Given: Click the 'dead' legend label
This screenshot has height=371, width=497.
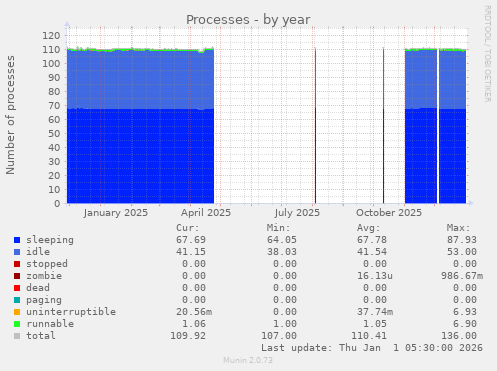Looking at the screenshot, I should click(38, 288).
